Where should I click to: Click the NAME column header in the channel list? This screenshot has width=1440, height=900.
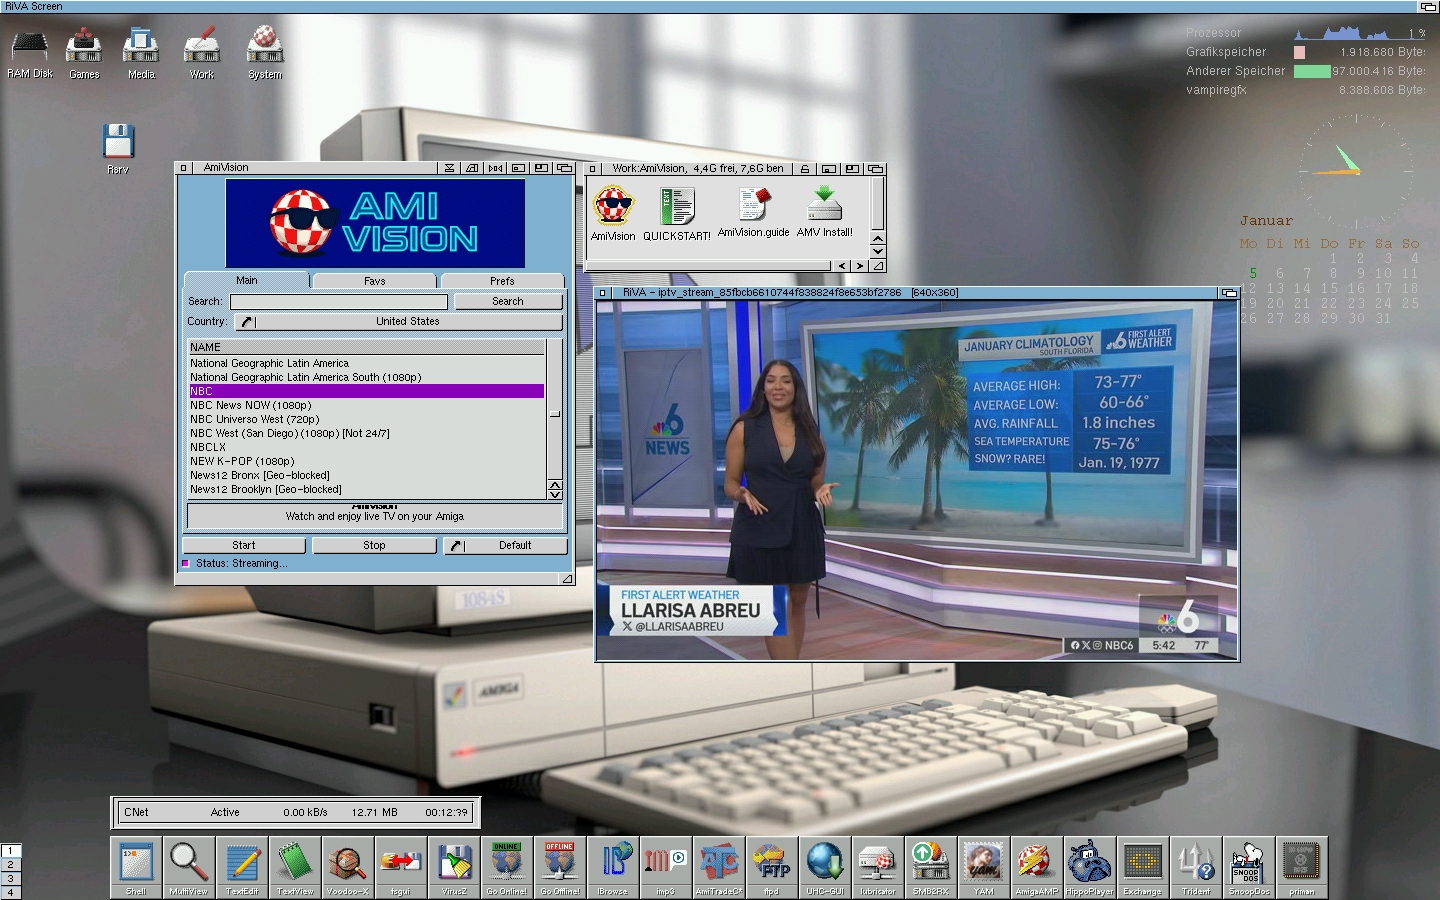tap(367, 347)
